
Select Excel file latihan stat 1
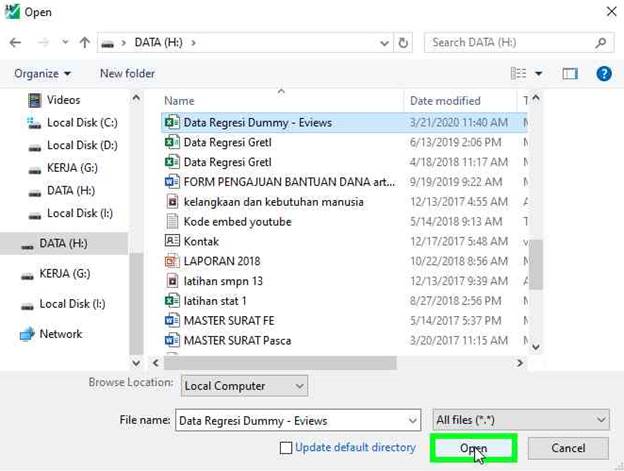(214, 300)
